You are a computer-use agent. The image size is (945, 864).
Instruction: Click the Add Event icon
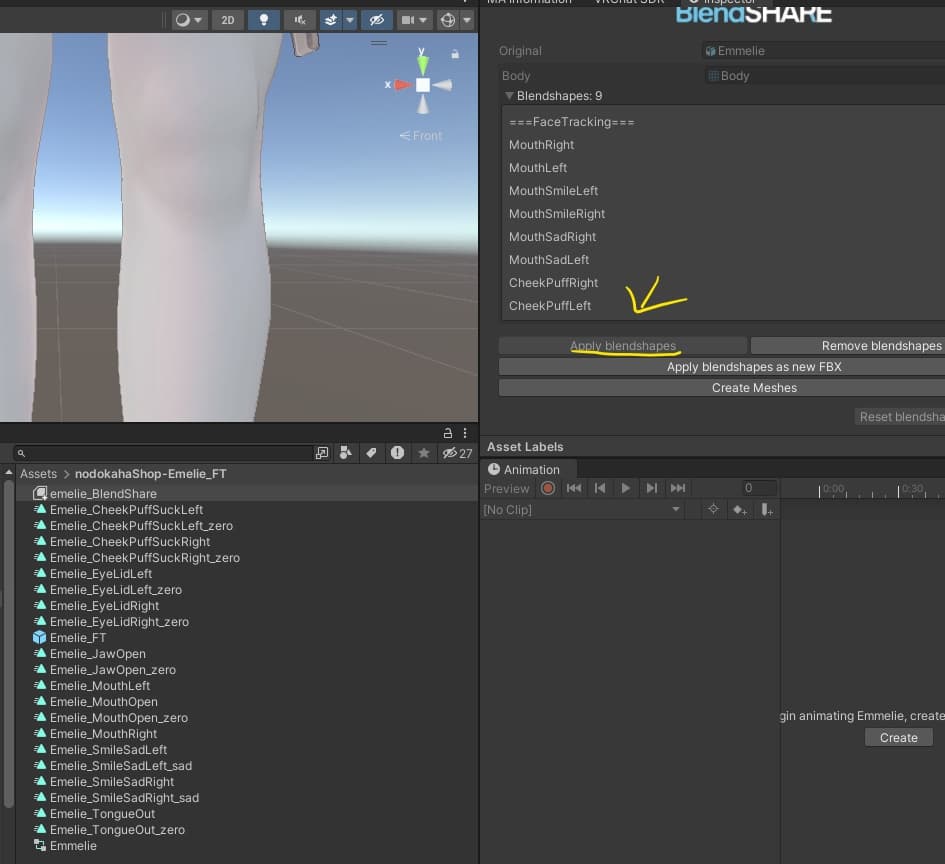click(x=766, y=510)
